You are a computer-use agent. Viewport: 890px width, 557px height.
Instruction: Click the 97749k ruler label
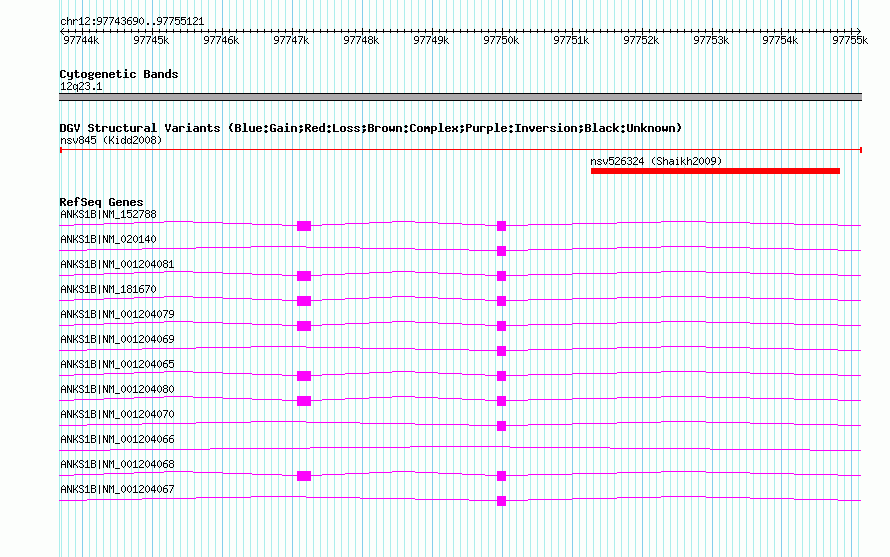click(431, 40)
